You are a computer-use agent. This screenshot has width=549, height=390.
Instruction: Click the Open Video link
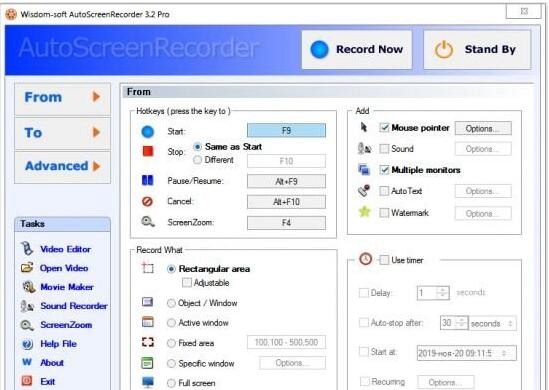[x=64, y=268]
